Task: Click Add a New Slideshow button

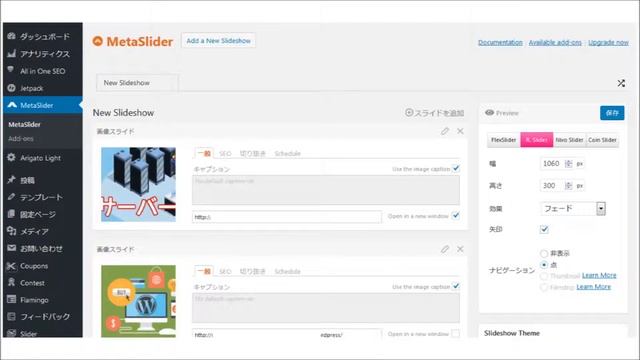Action: tap(218, 40)
